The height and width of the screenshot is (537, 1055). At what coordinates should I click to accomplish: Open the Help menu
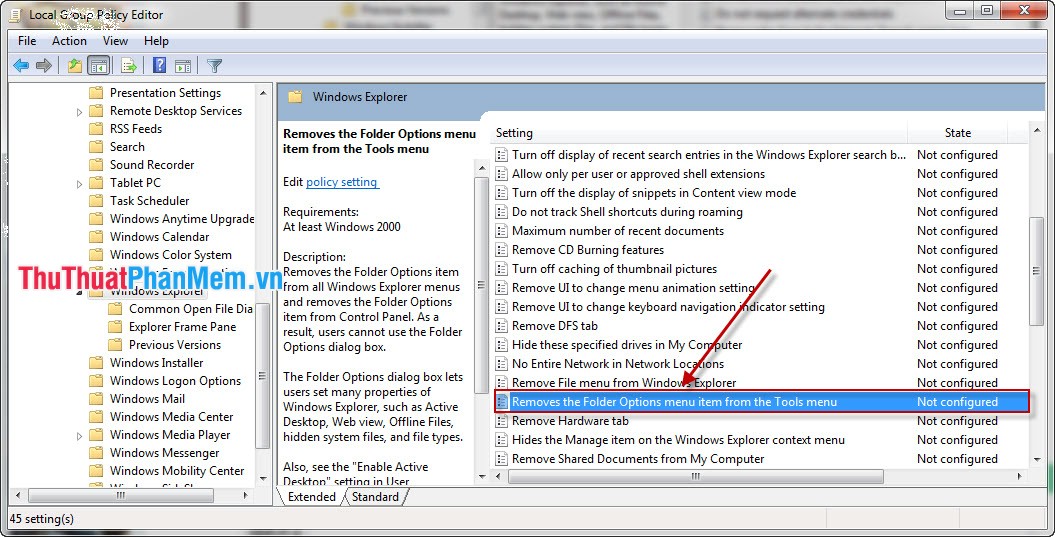156,41
